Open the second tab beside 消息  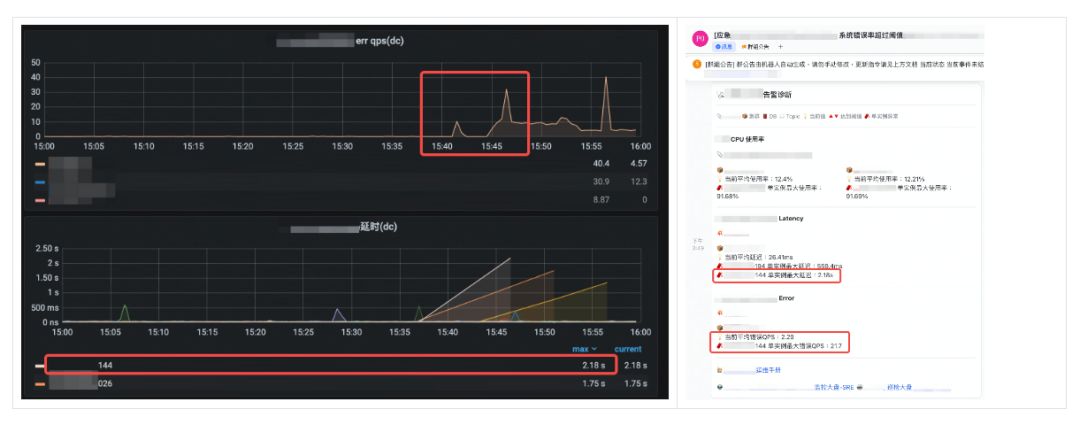tap(756, 46)
